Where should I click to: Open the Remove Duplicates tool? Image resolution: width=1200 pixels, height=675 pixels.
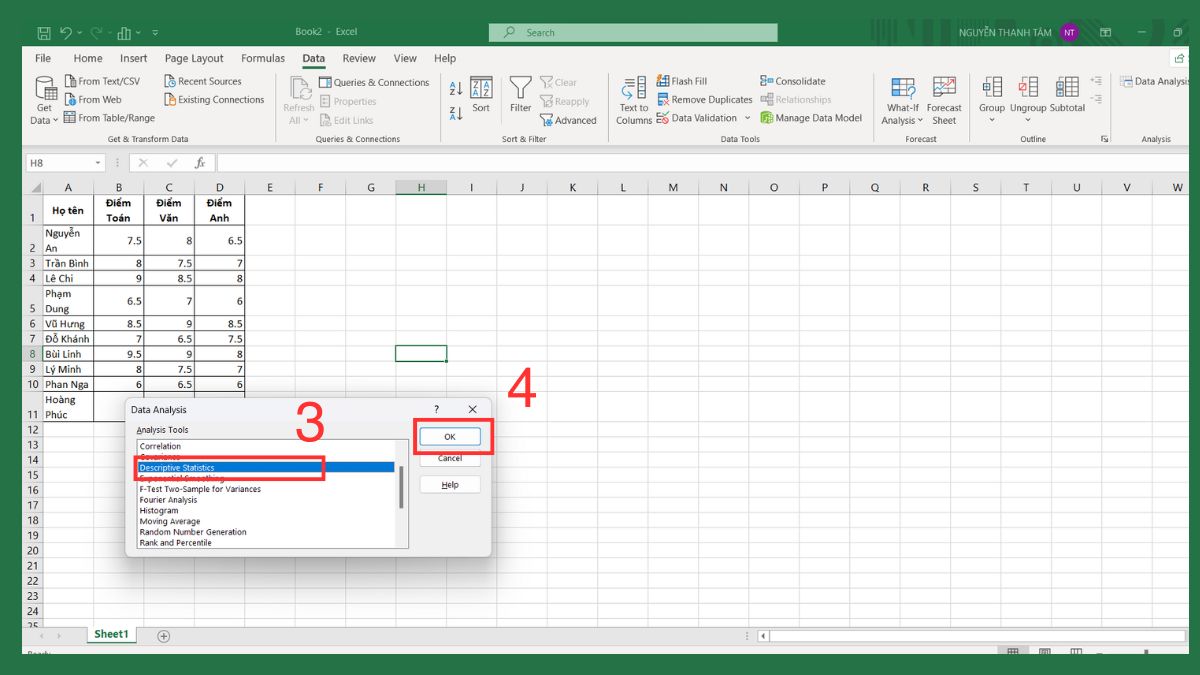(705, 99)
